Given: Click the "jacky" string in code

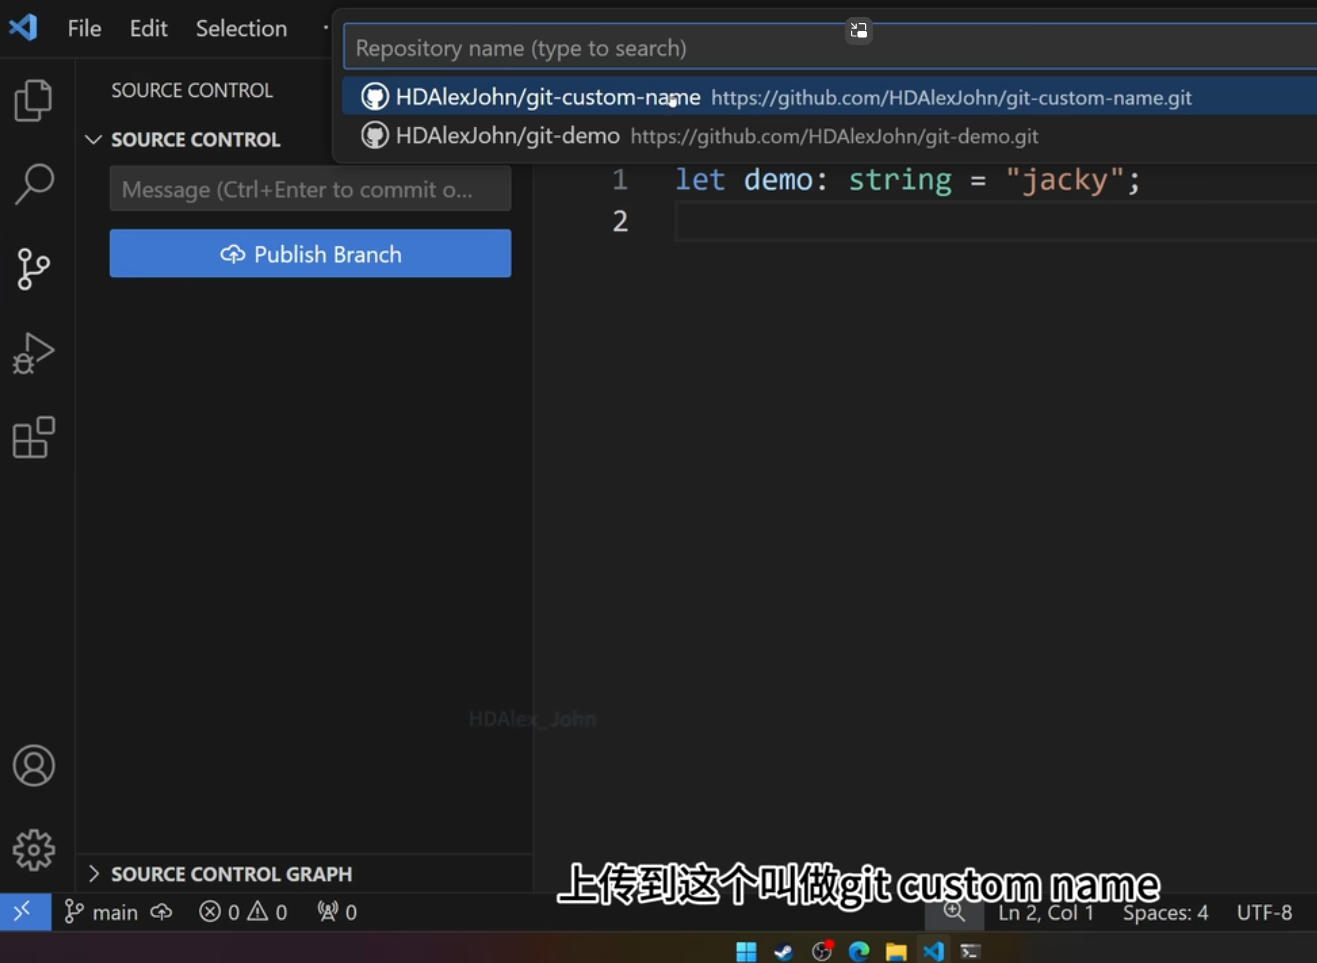Looking at the screenshot, I should [1063, 180].
